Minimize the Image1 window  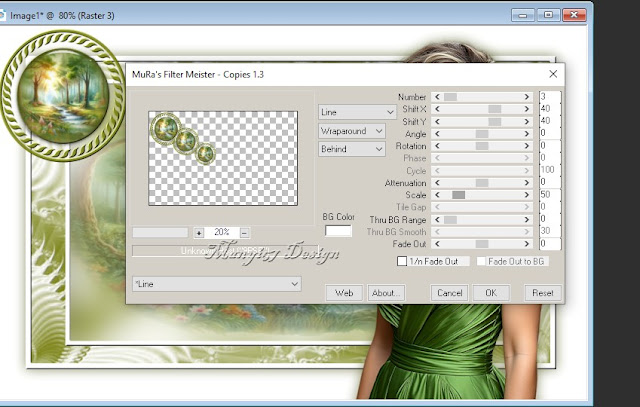(522, 15)
